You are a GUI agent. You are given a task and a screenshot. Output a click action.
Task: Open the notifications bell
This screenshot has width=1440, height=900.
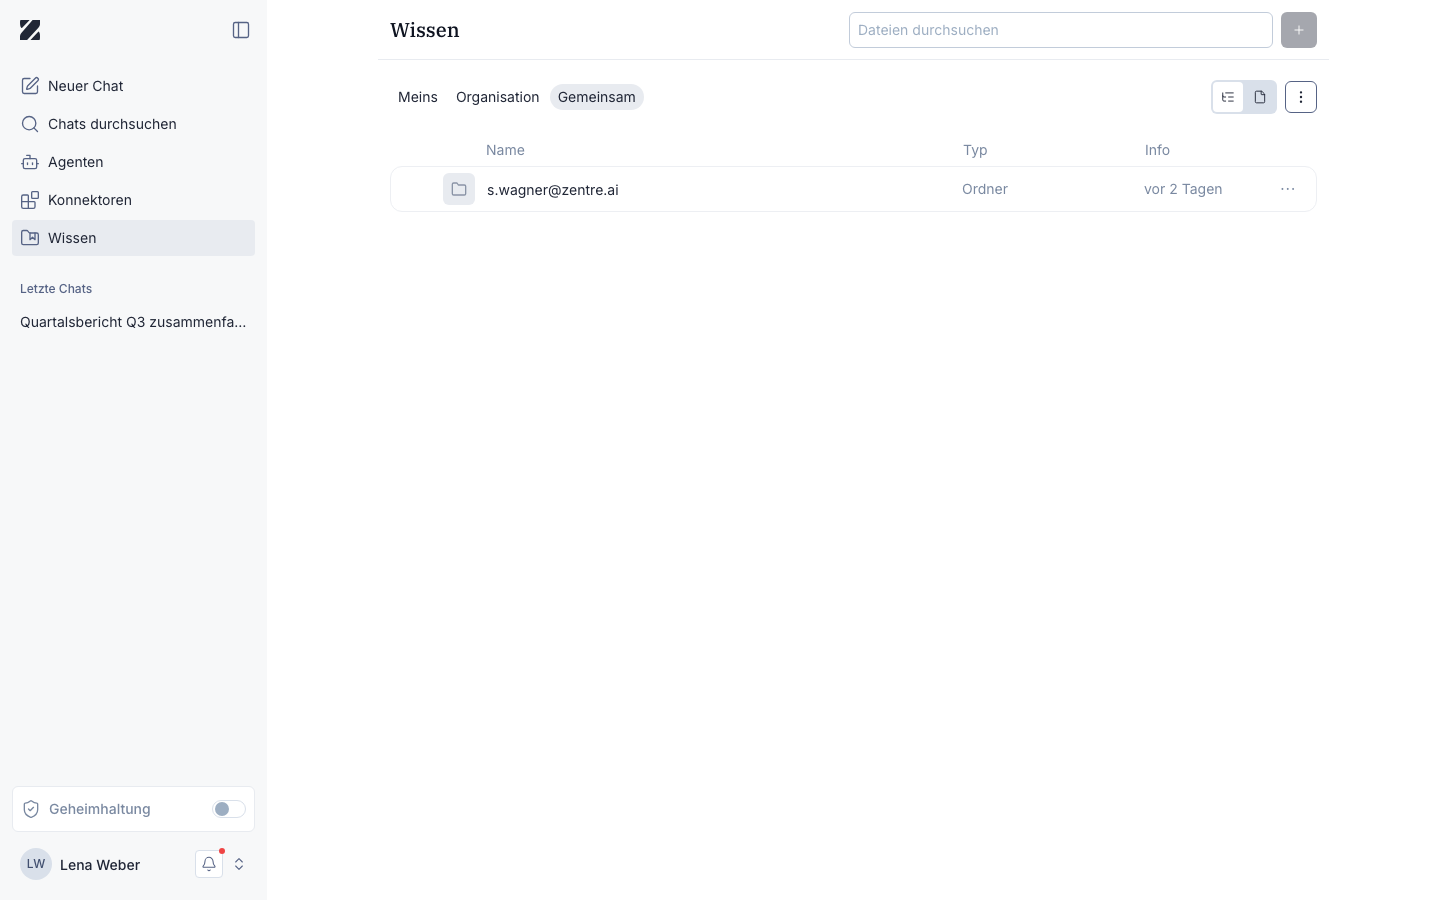(x=209, y=864)
